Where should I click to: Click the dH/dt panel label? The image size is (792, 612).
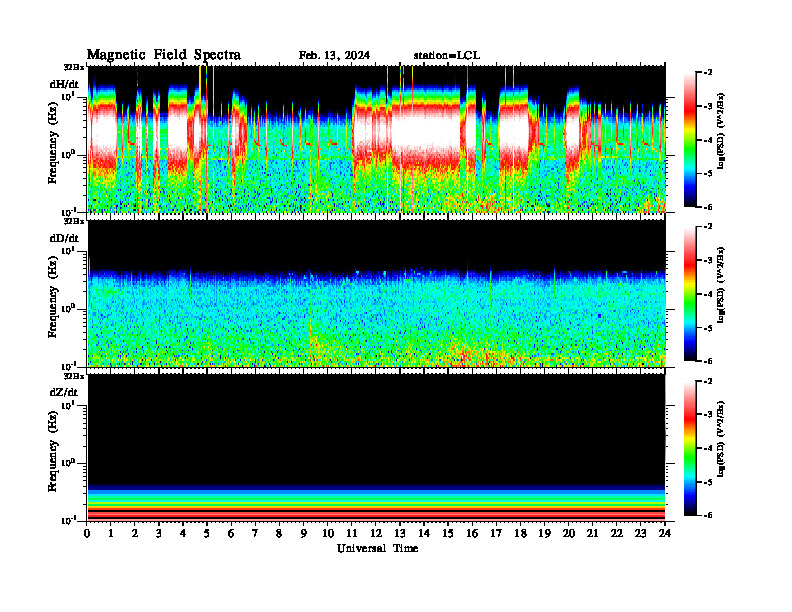pos(64,84)
